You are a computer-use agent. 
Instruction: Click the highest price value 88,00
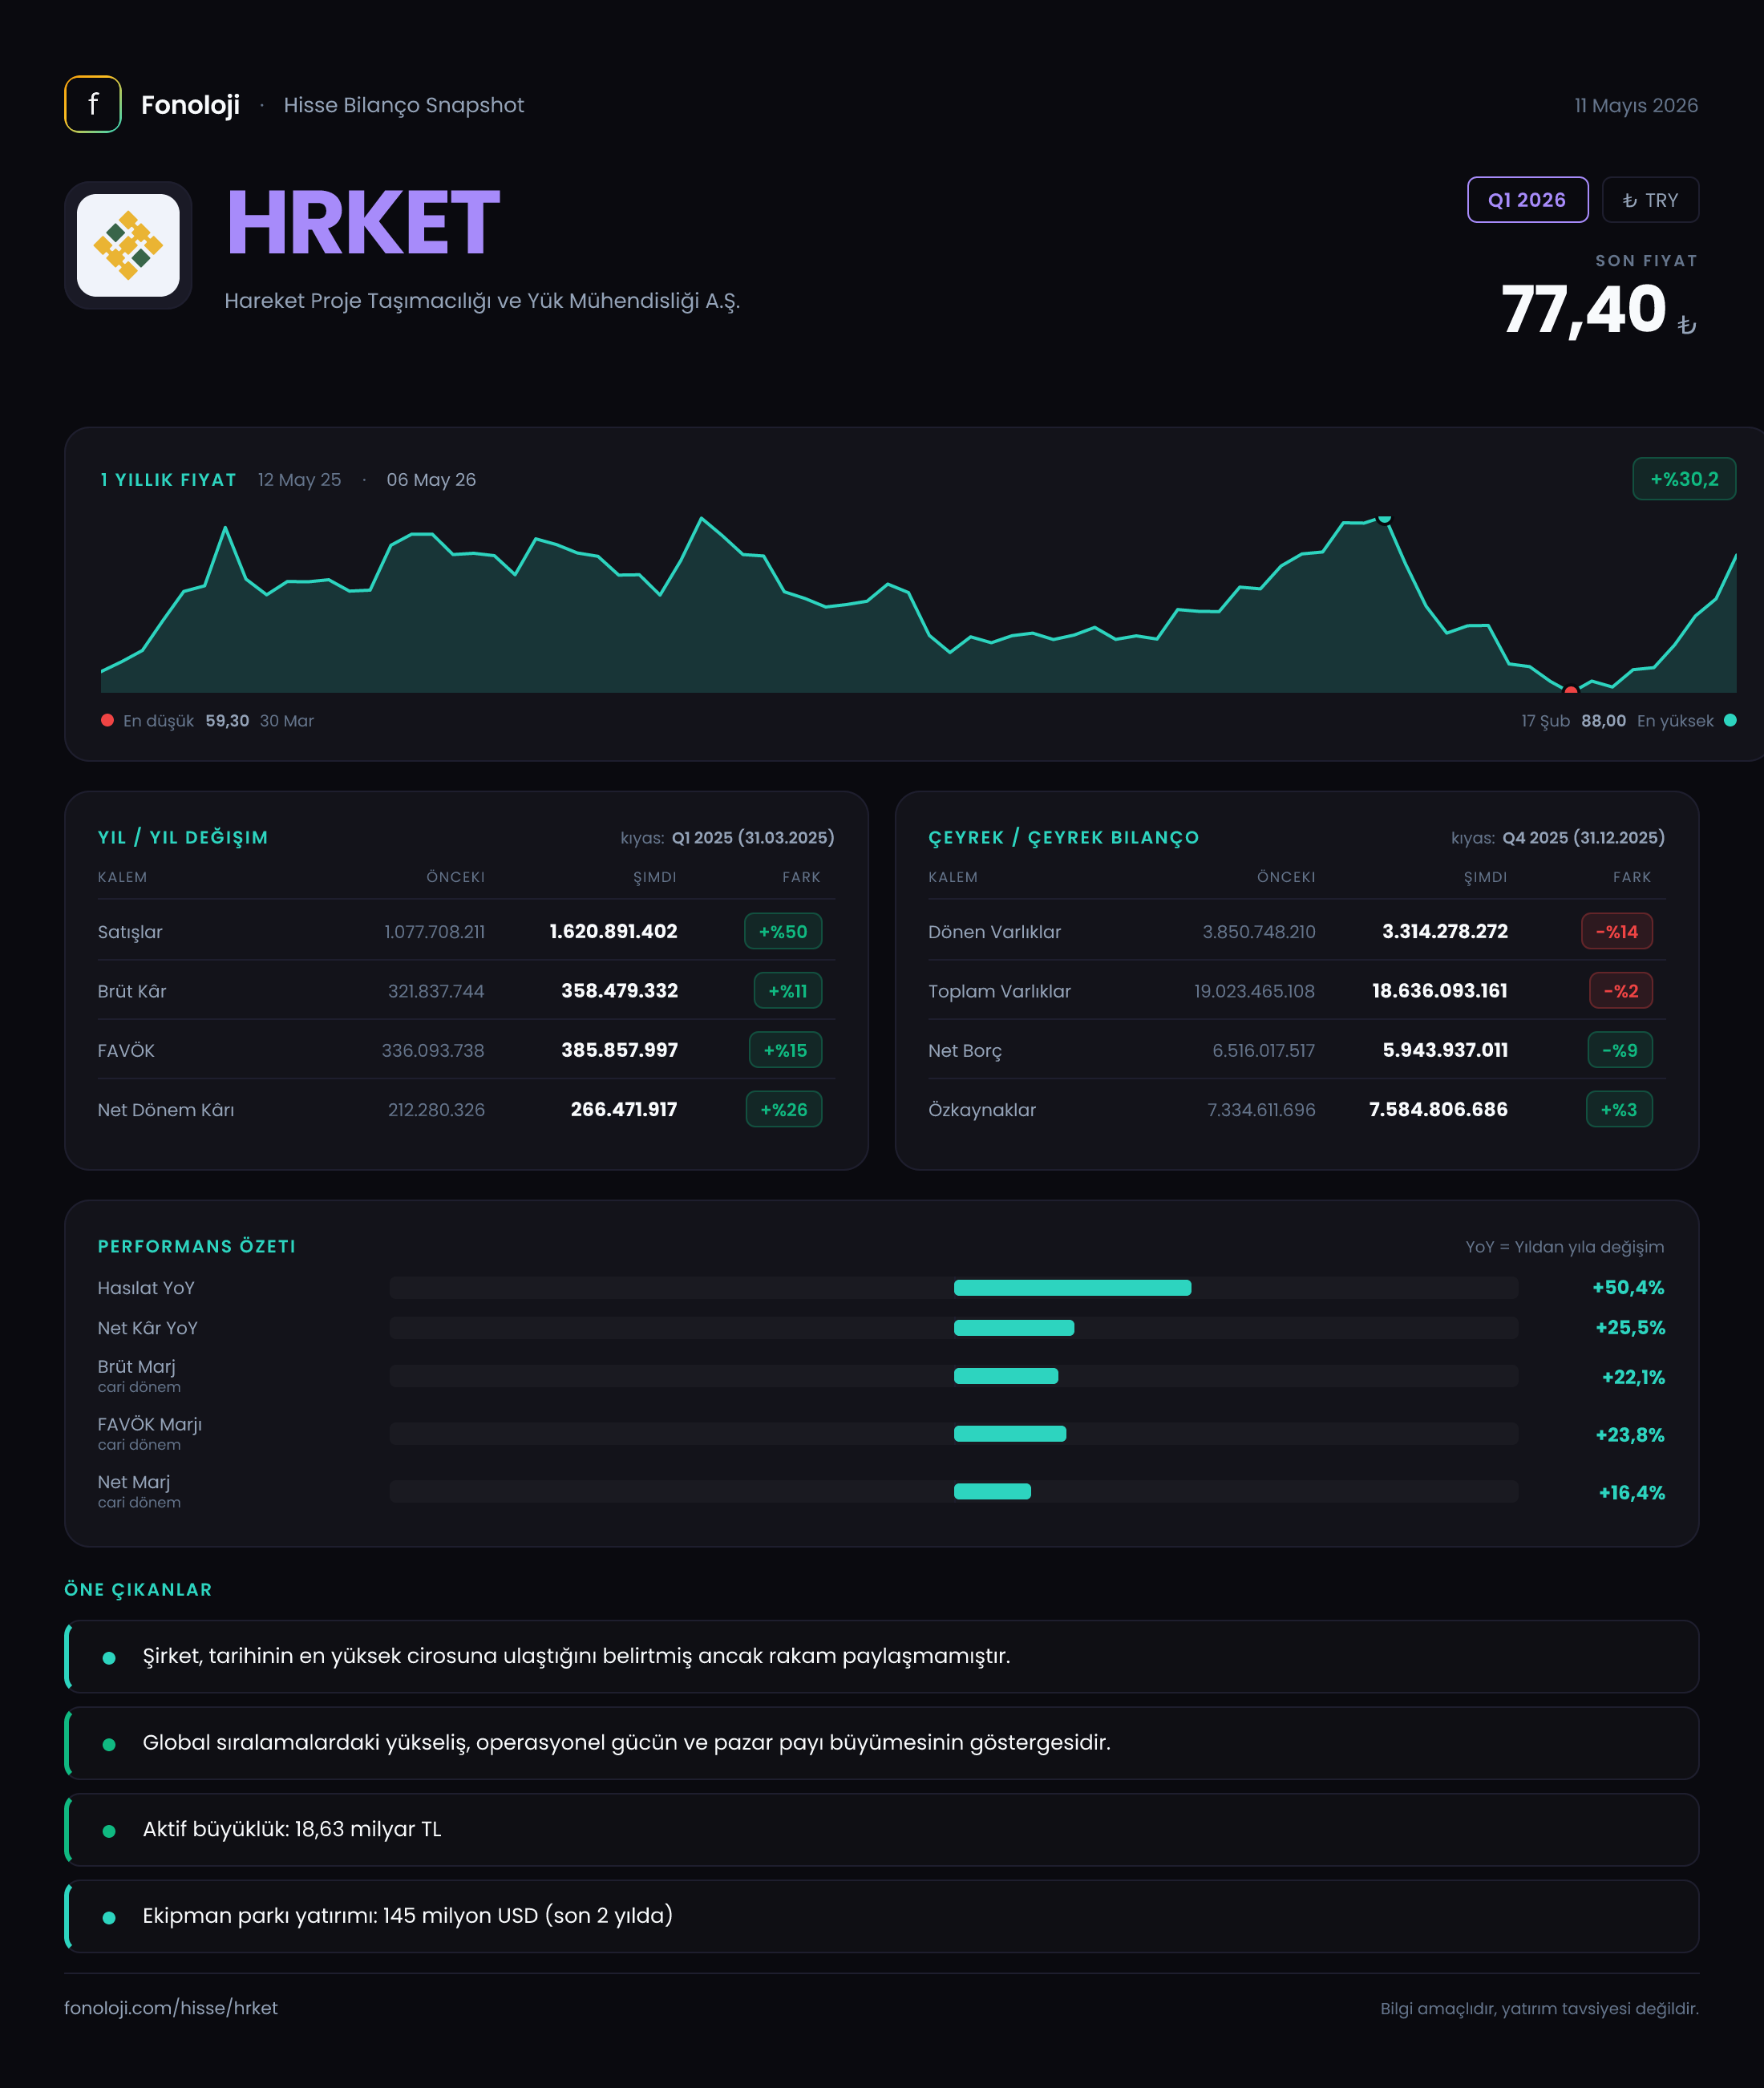tap(1603, 721)
